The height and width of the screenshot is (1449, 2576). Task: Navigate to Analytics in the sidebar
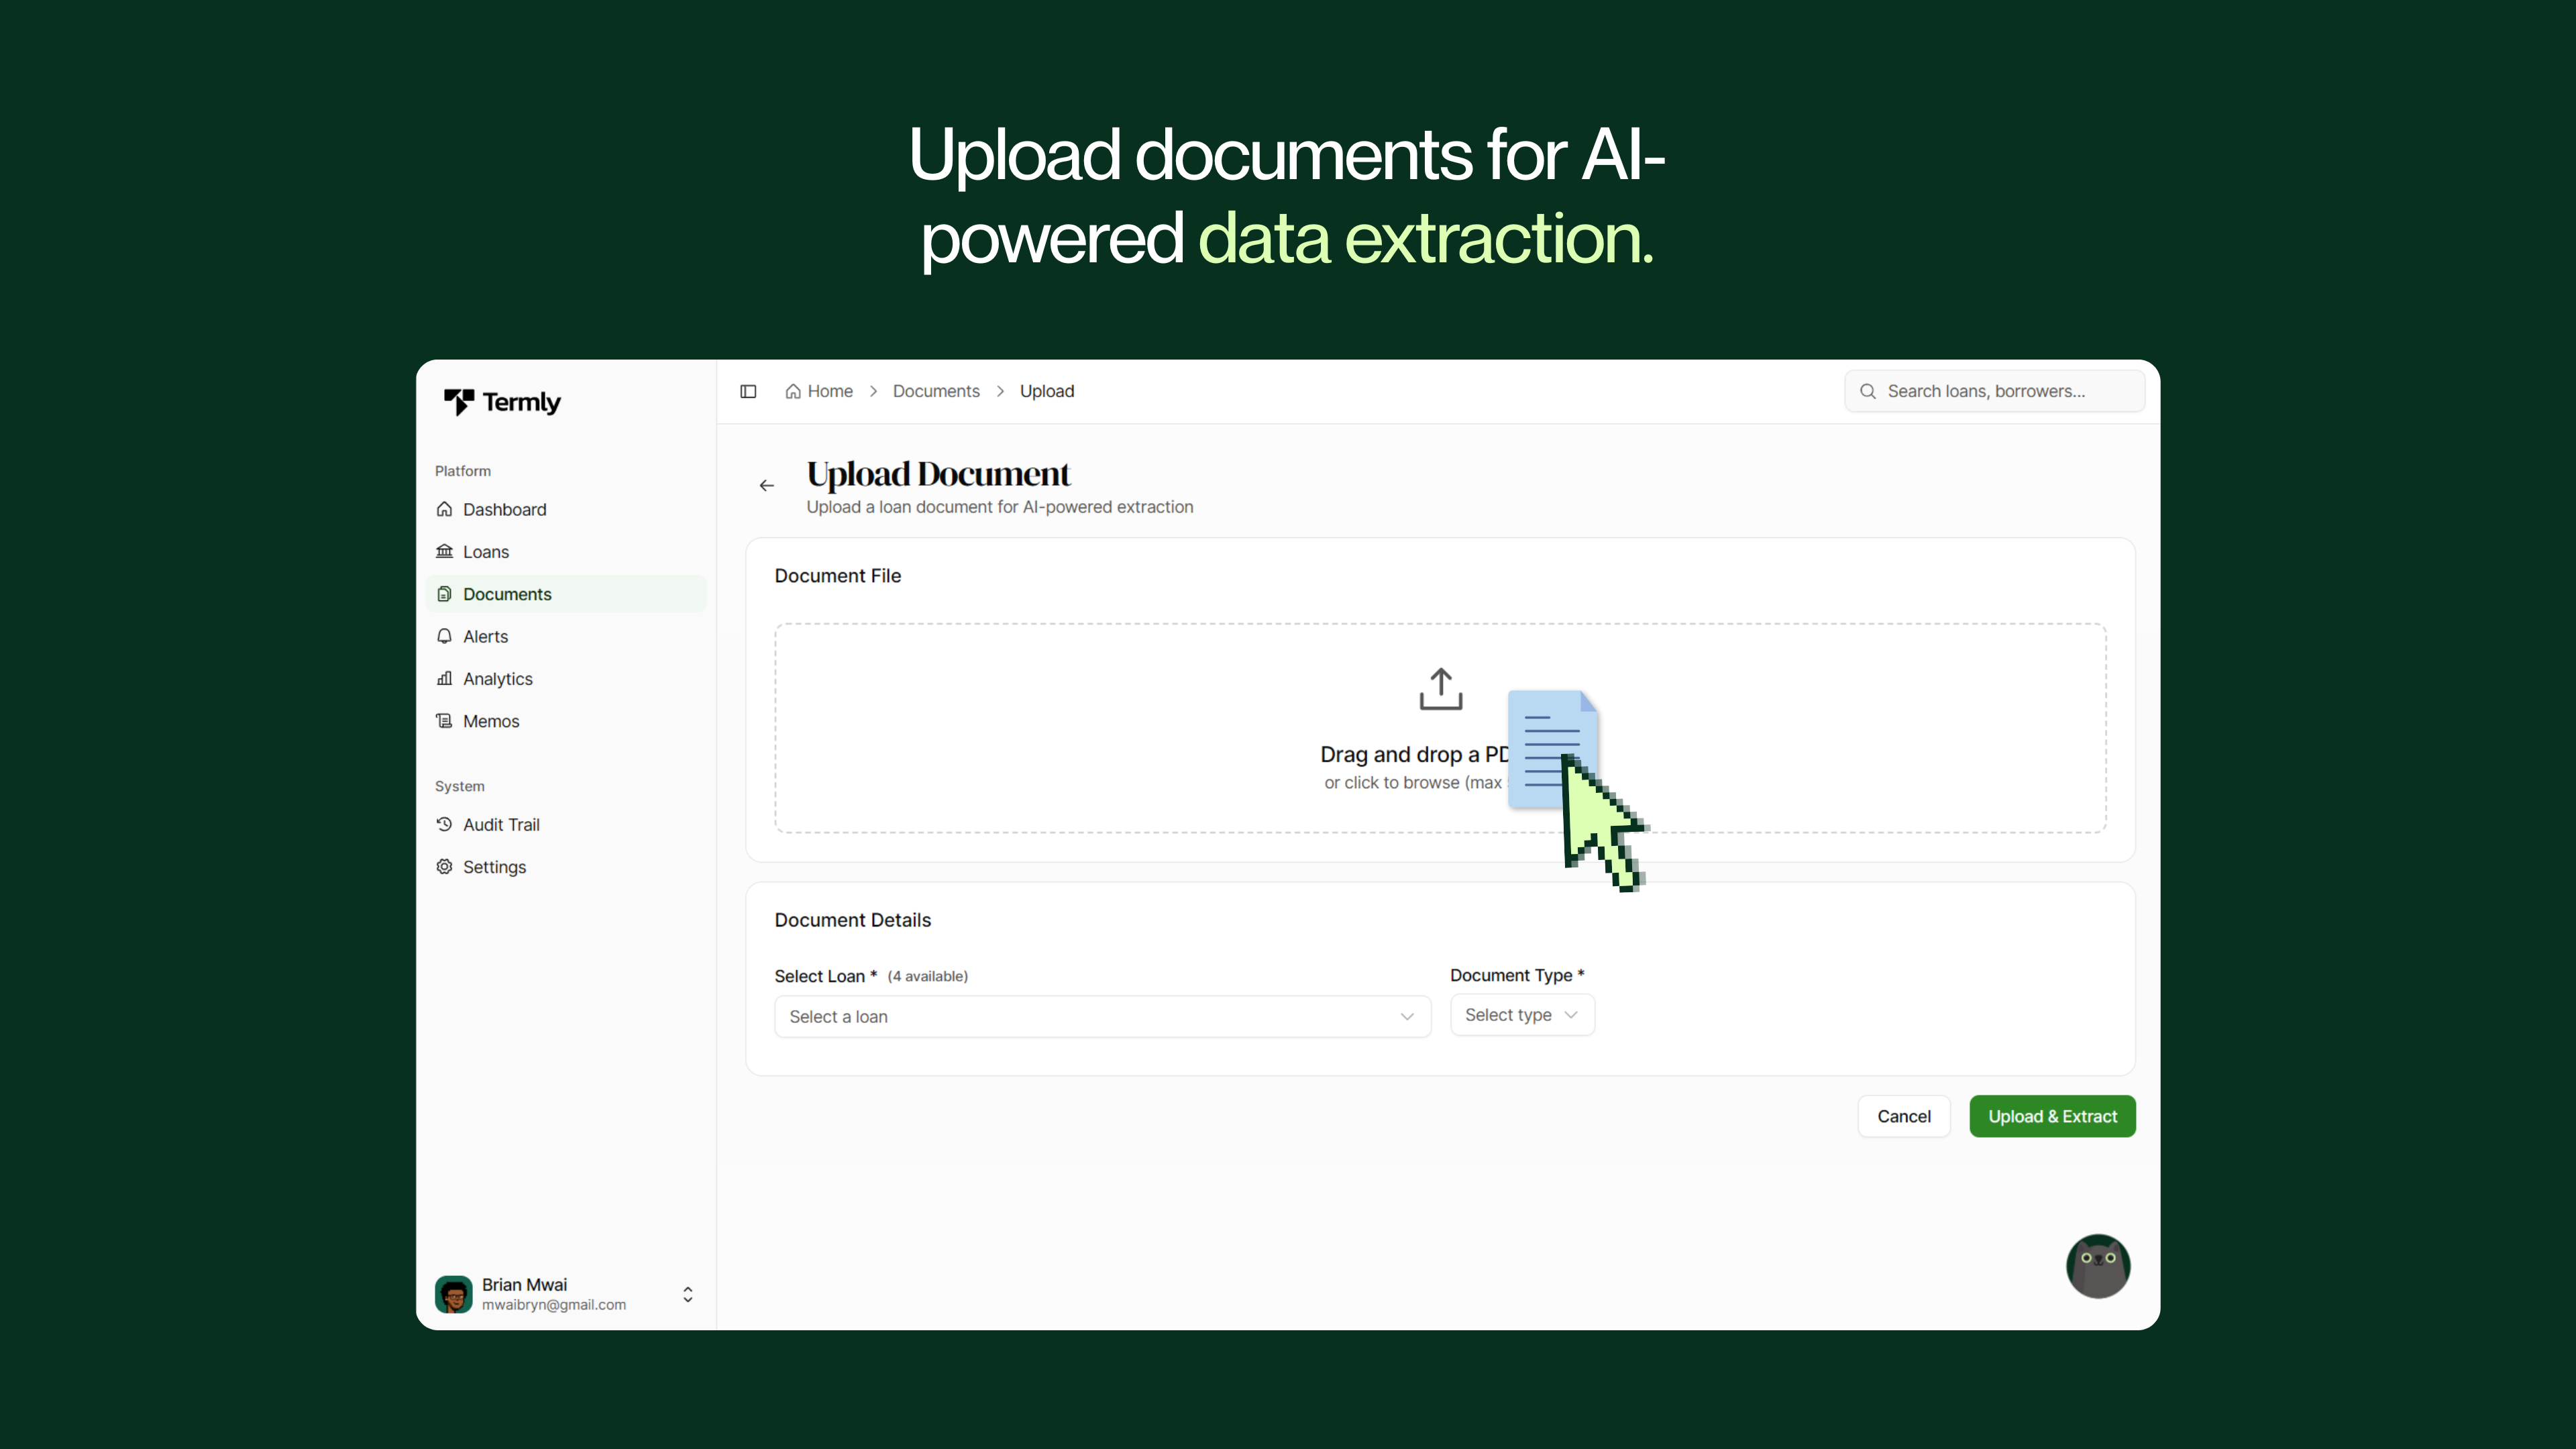click(x=497, y=679)
